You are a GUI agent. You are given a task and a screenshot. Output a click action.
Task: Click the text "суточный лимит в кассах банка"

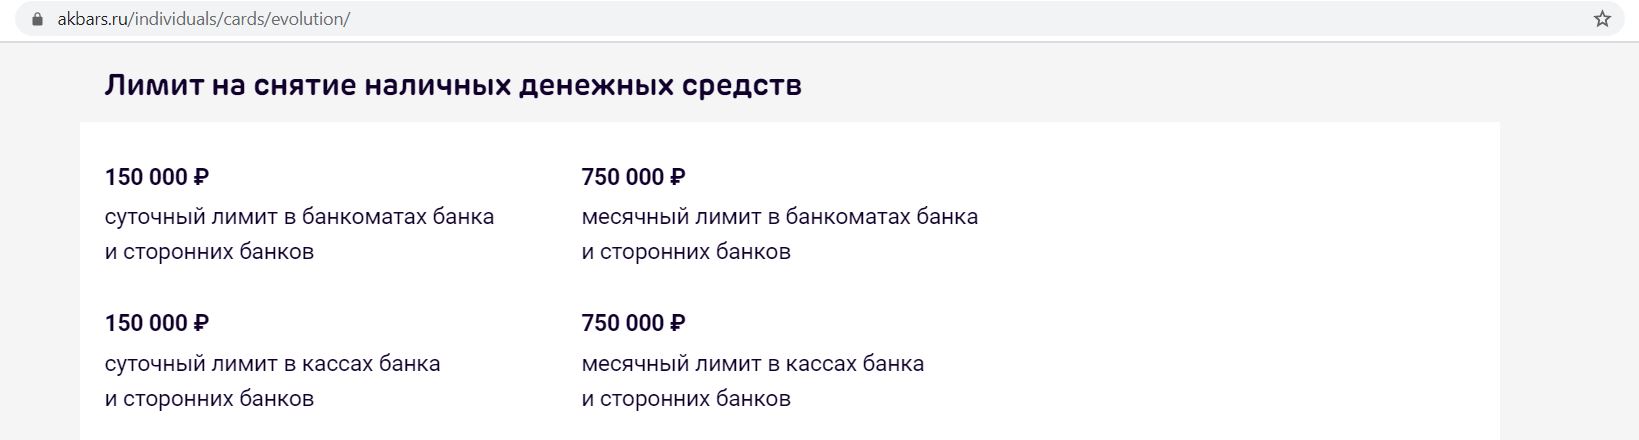272,363
